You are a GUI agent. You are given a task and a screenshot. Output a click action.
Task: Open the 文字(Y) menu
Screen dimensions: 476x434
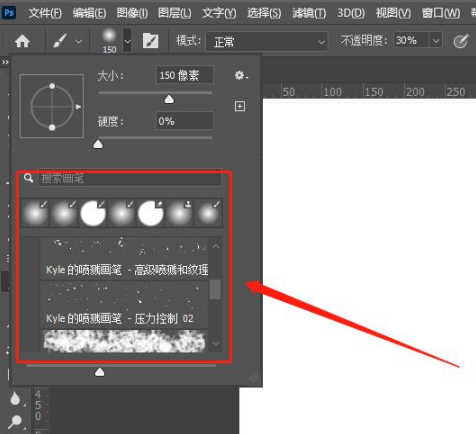tap(219, 13)
